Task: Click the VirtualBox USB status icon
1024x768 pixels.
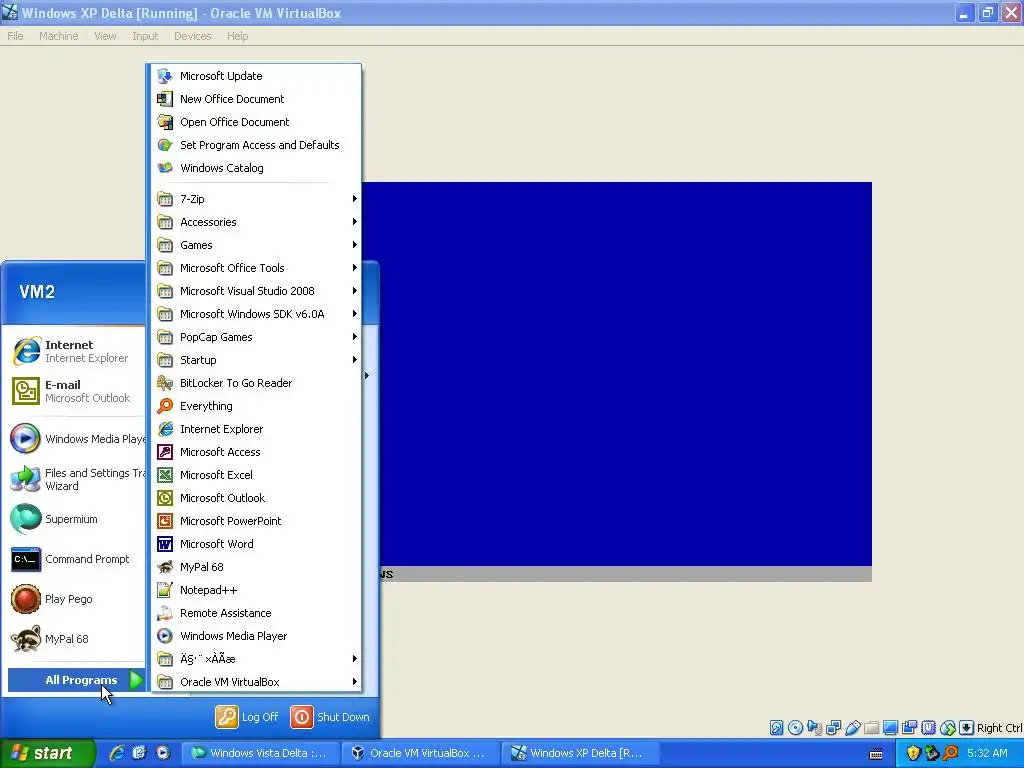Action: coord(853,728)
